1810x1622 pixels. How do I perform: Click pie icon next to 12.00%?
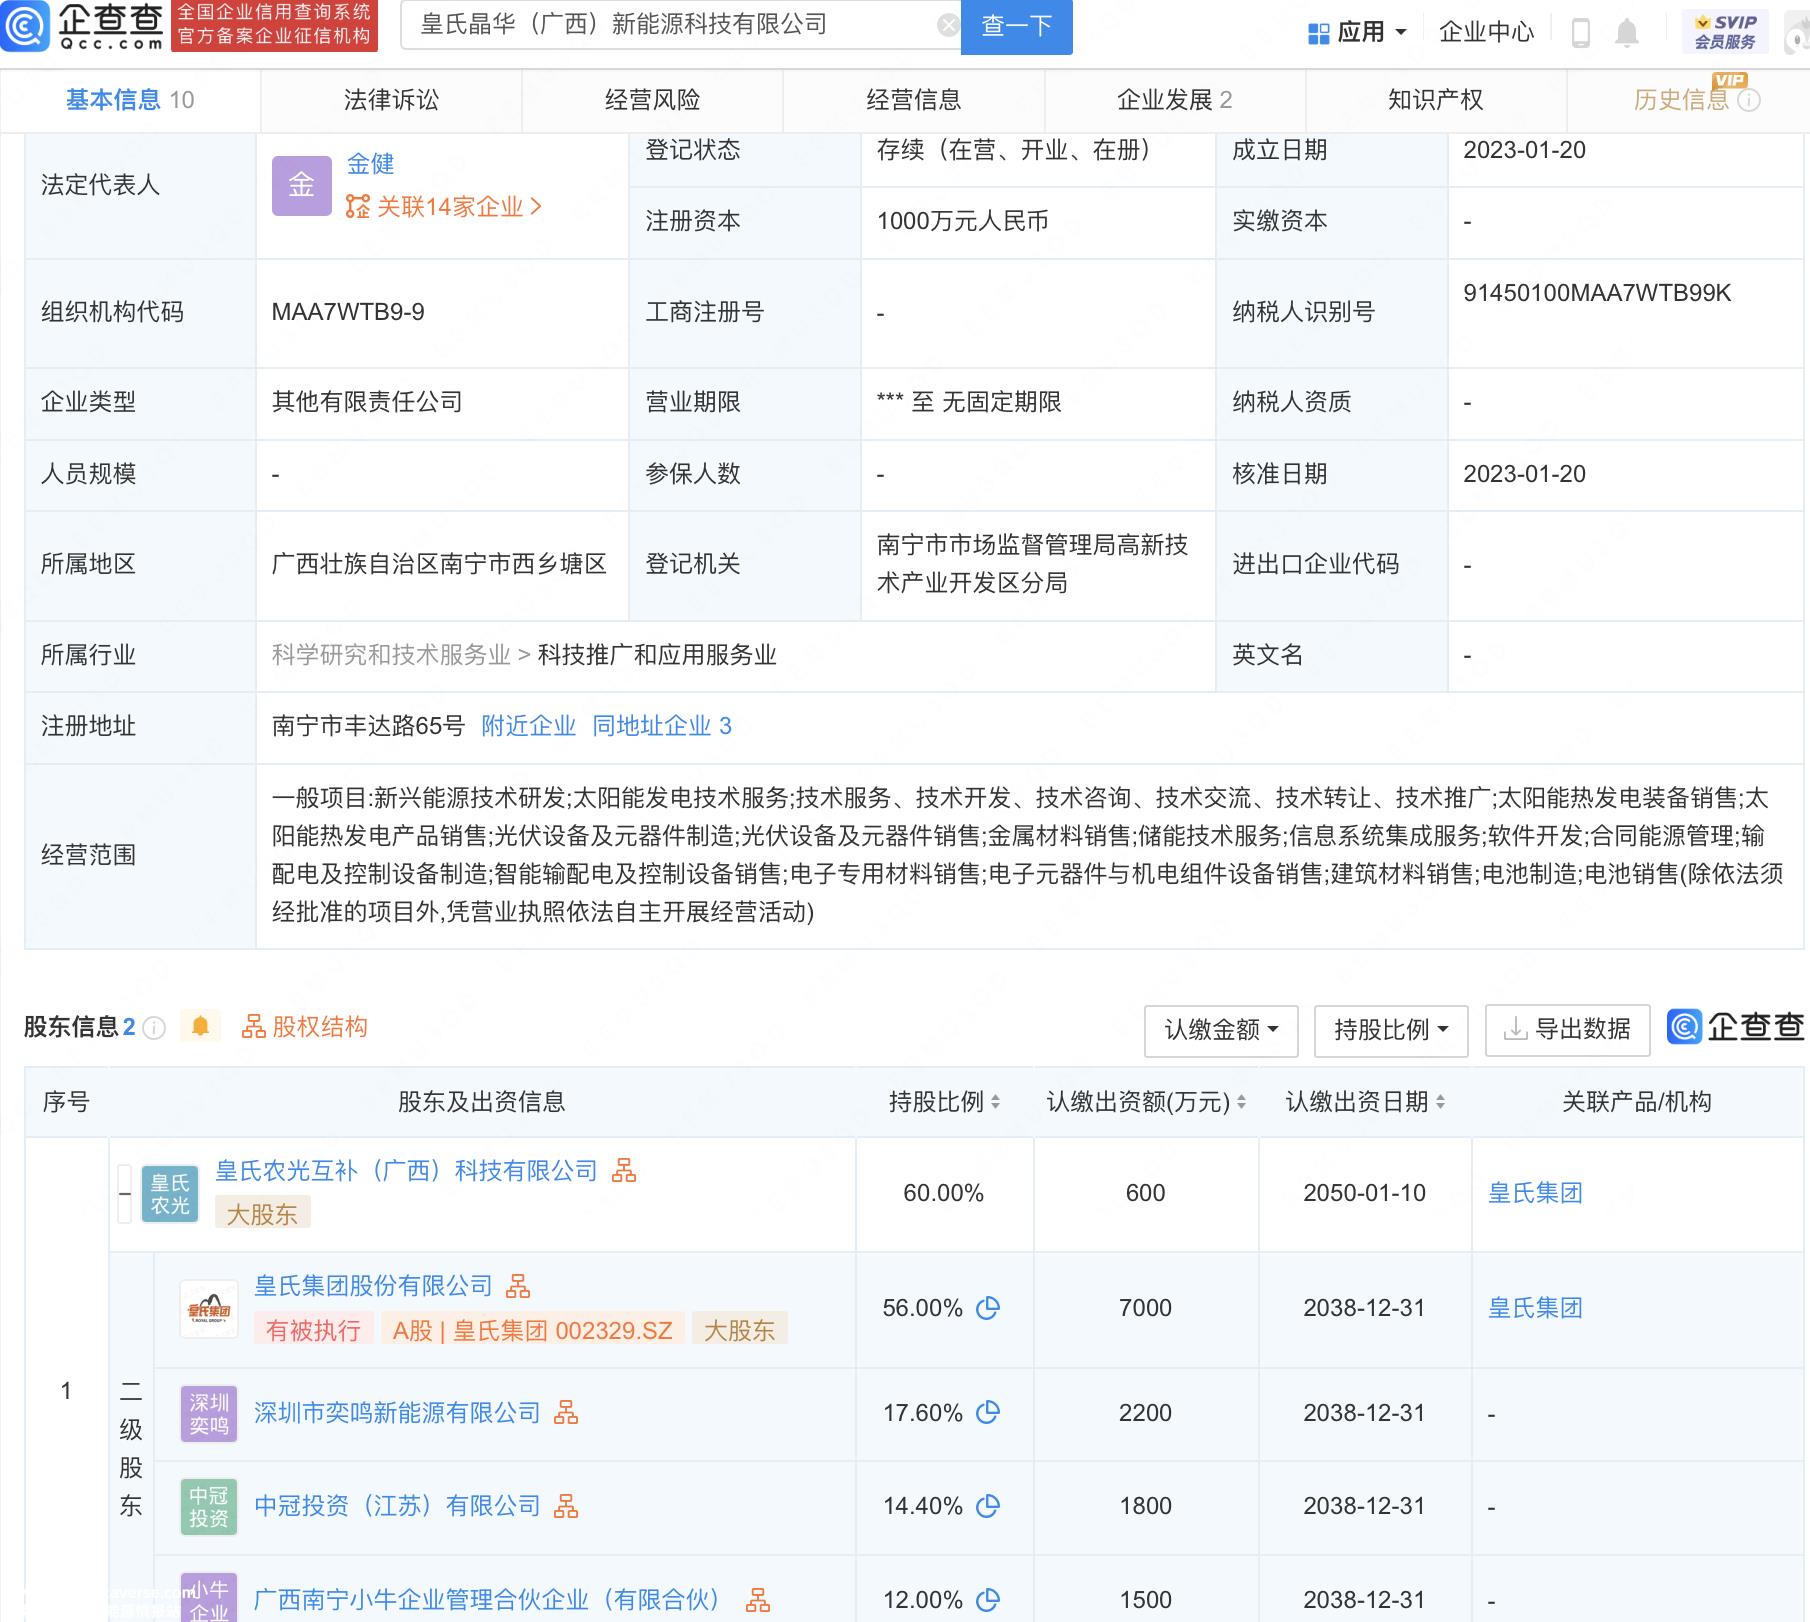988,1600
